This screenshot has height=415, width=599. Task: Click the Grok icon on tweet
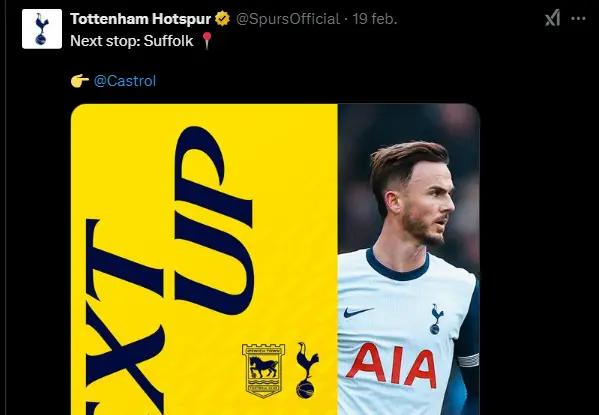click(552, 18)
